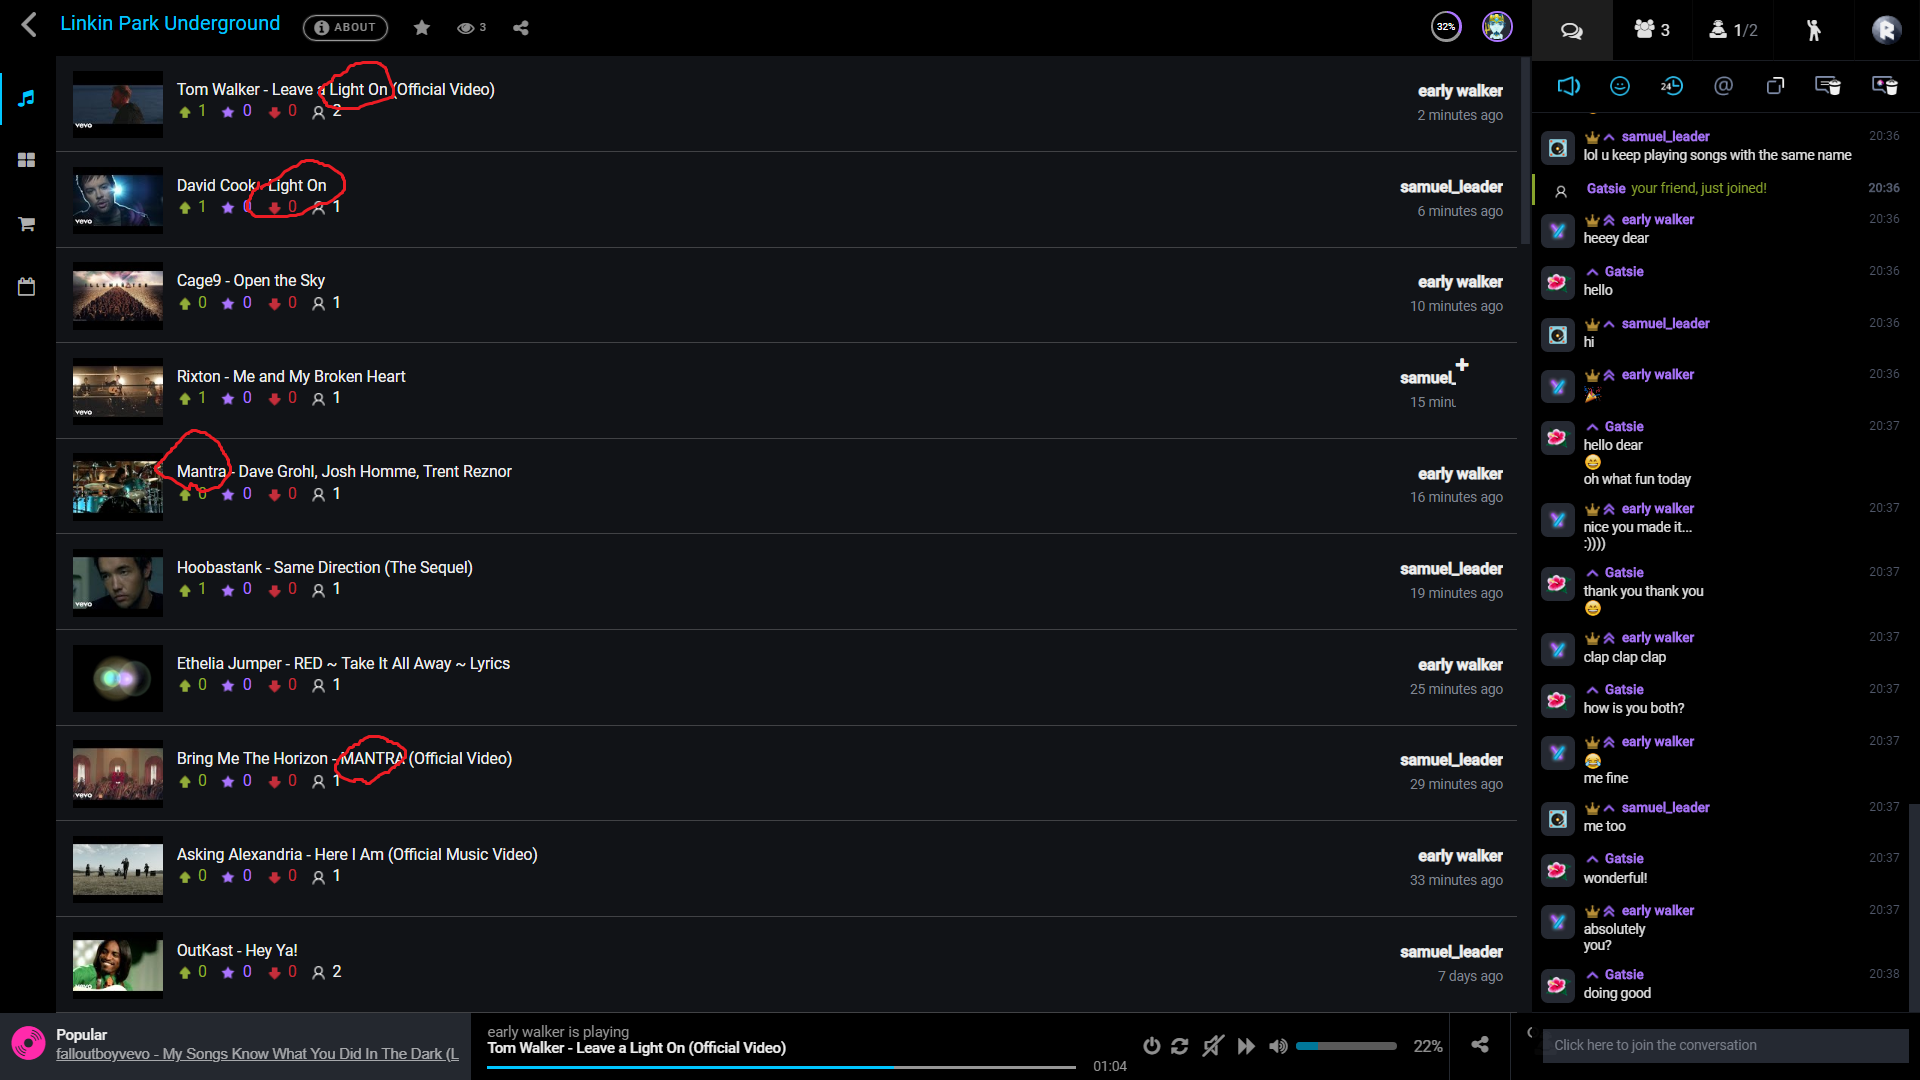Image resolution: width=1920 pixels, height=1080 pixels.
Task: Click the OutKast - Hey Ya! title
Action: coord(237,951)
